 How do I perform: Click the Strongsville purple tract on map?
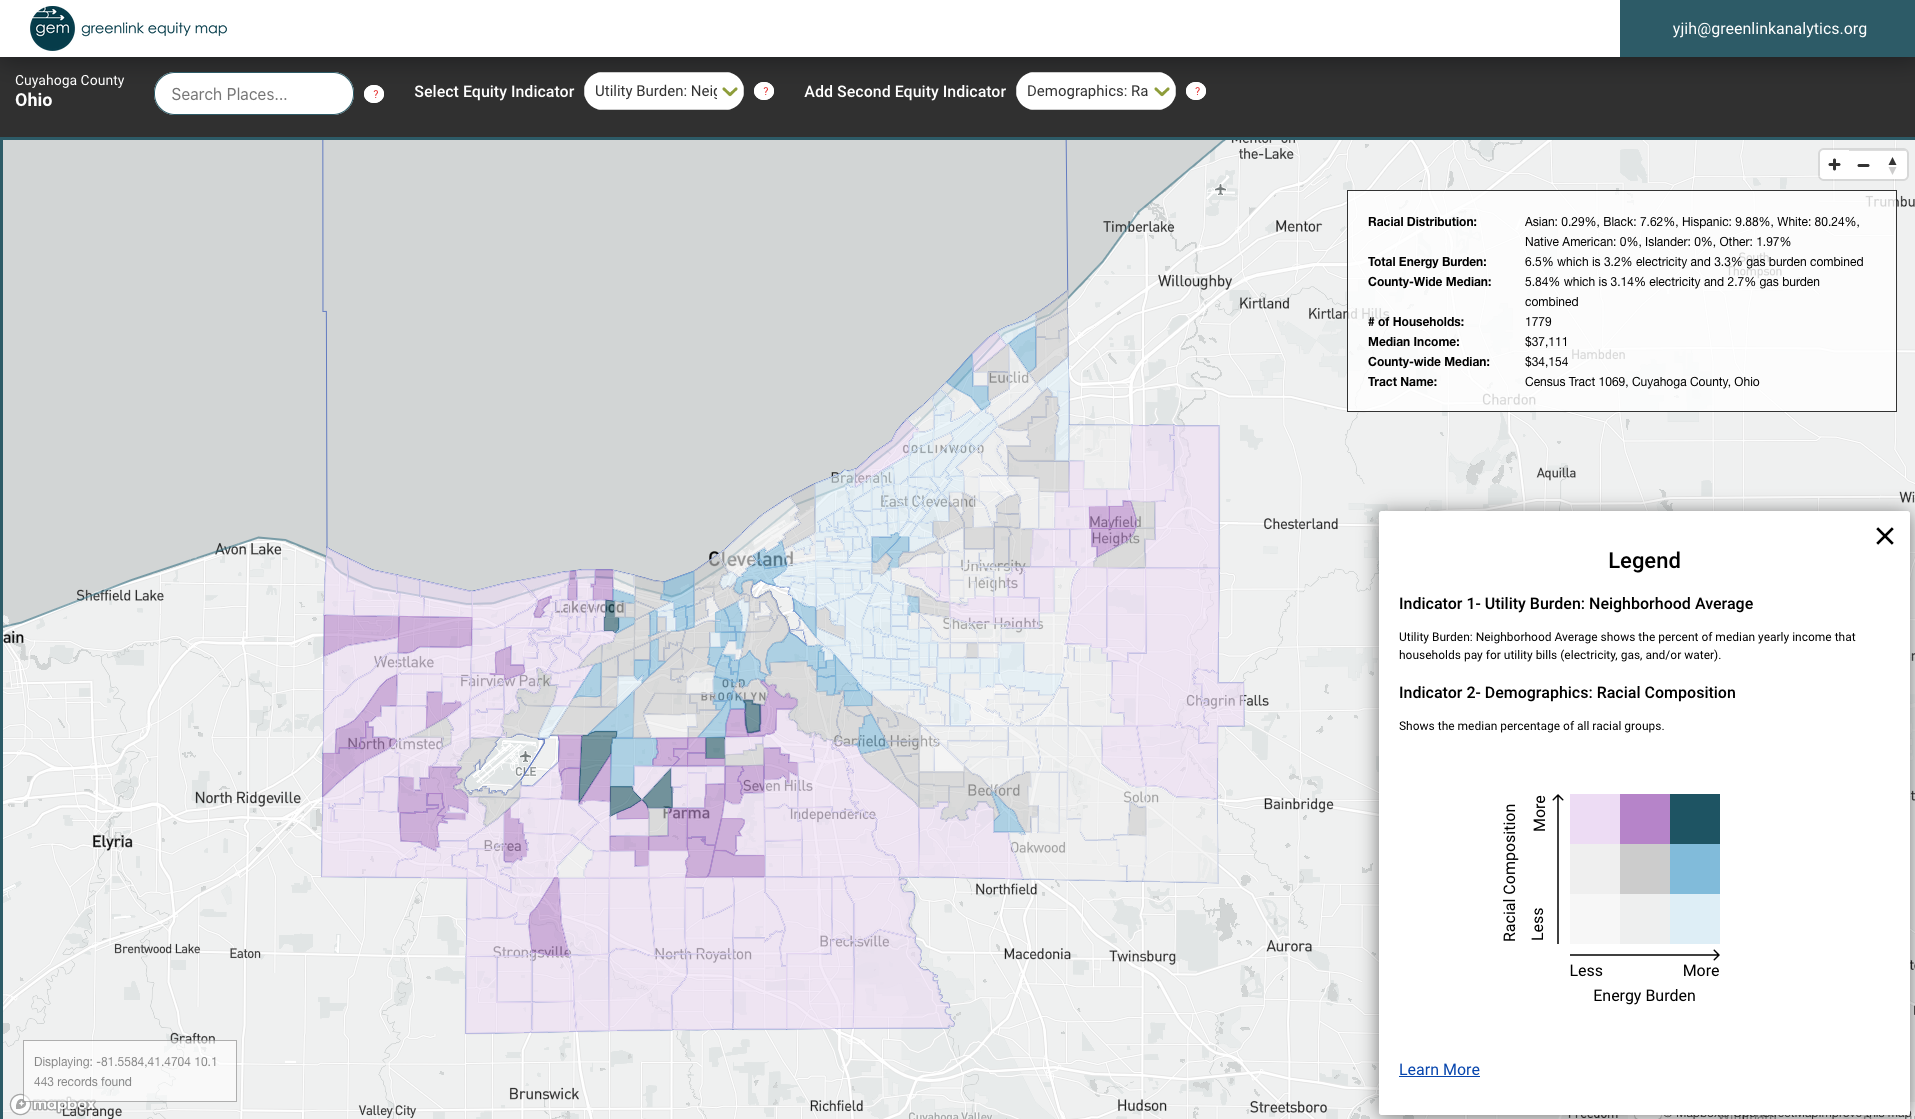546,915
